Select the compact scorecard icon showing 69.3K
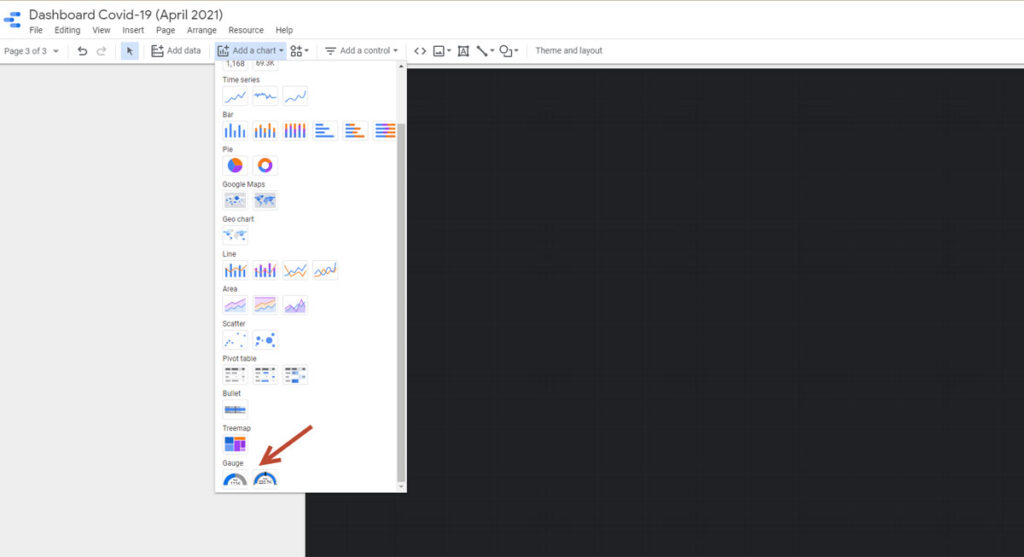The image size is (1024, 557). click(265, 65)
